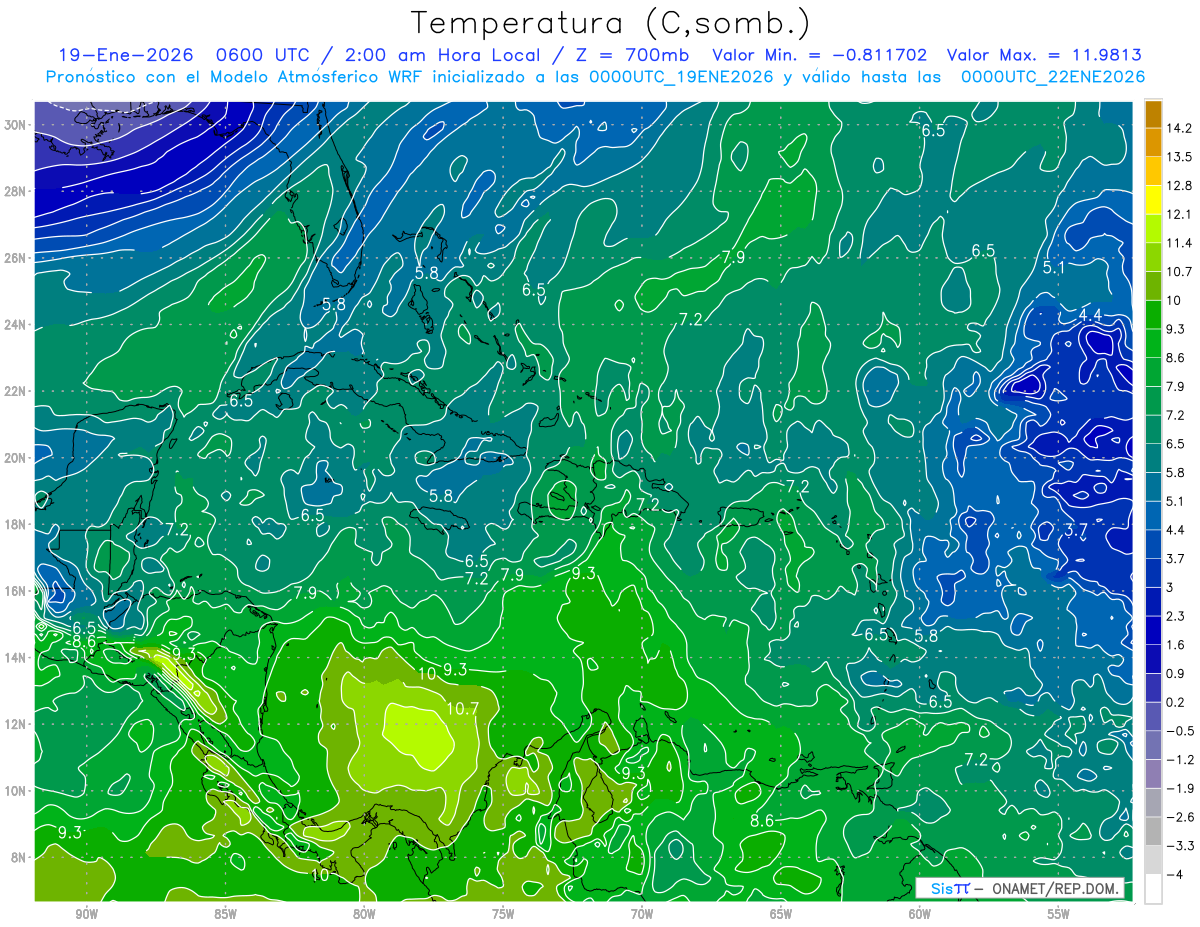1200x927 pixels.
Task: Click the "85W" longitude axis label
Action: (x=225, y=914)
